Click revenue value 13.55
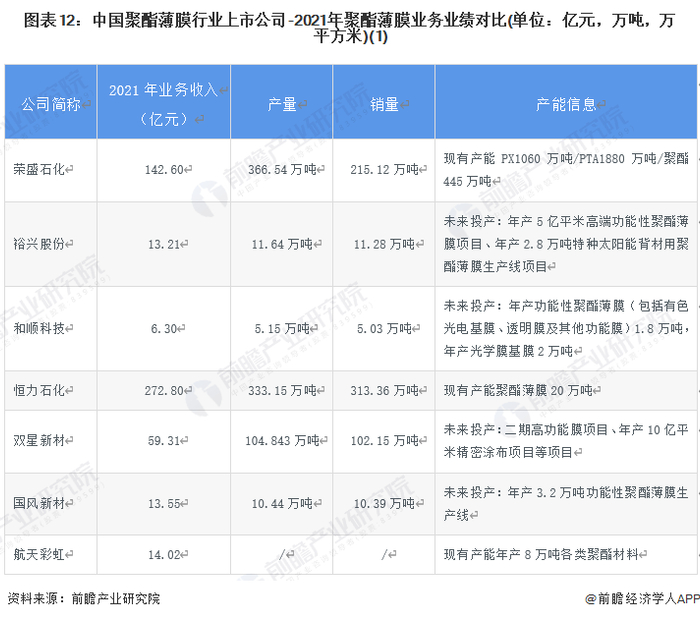The width and height of the screenshot is (700, 619). coord(164,504)
